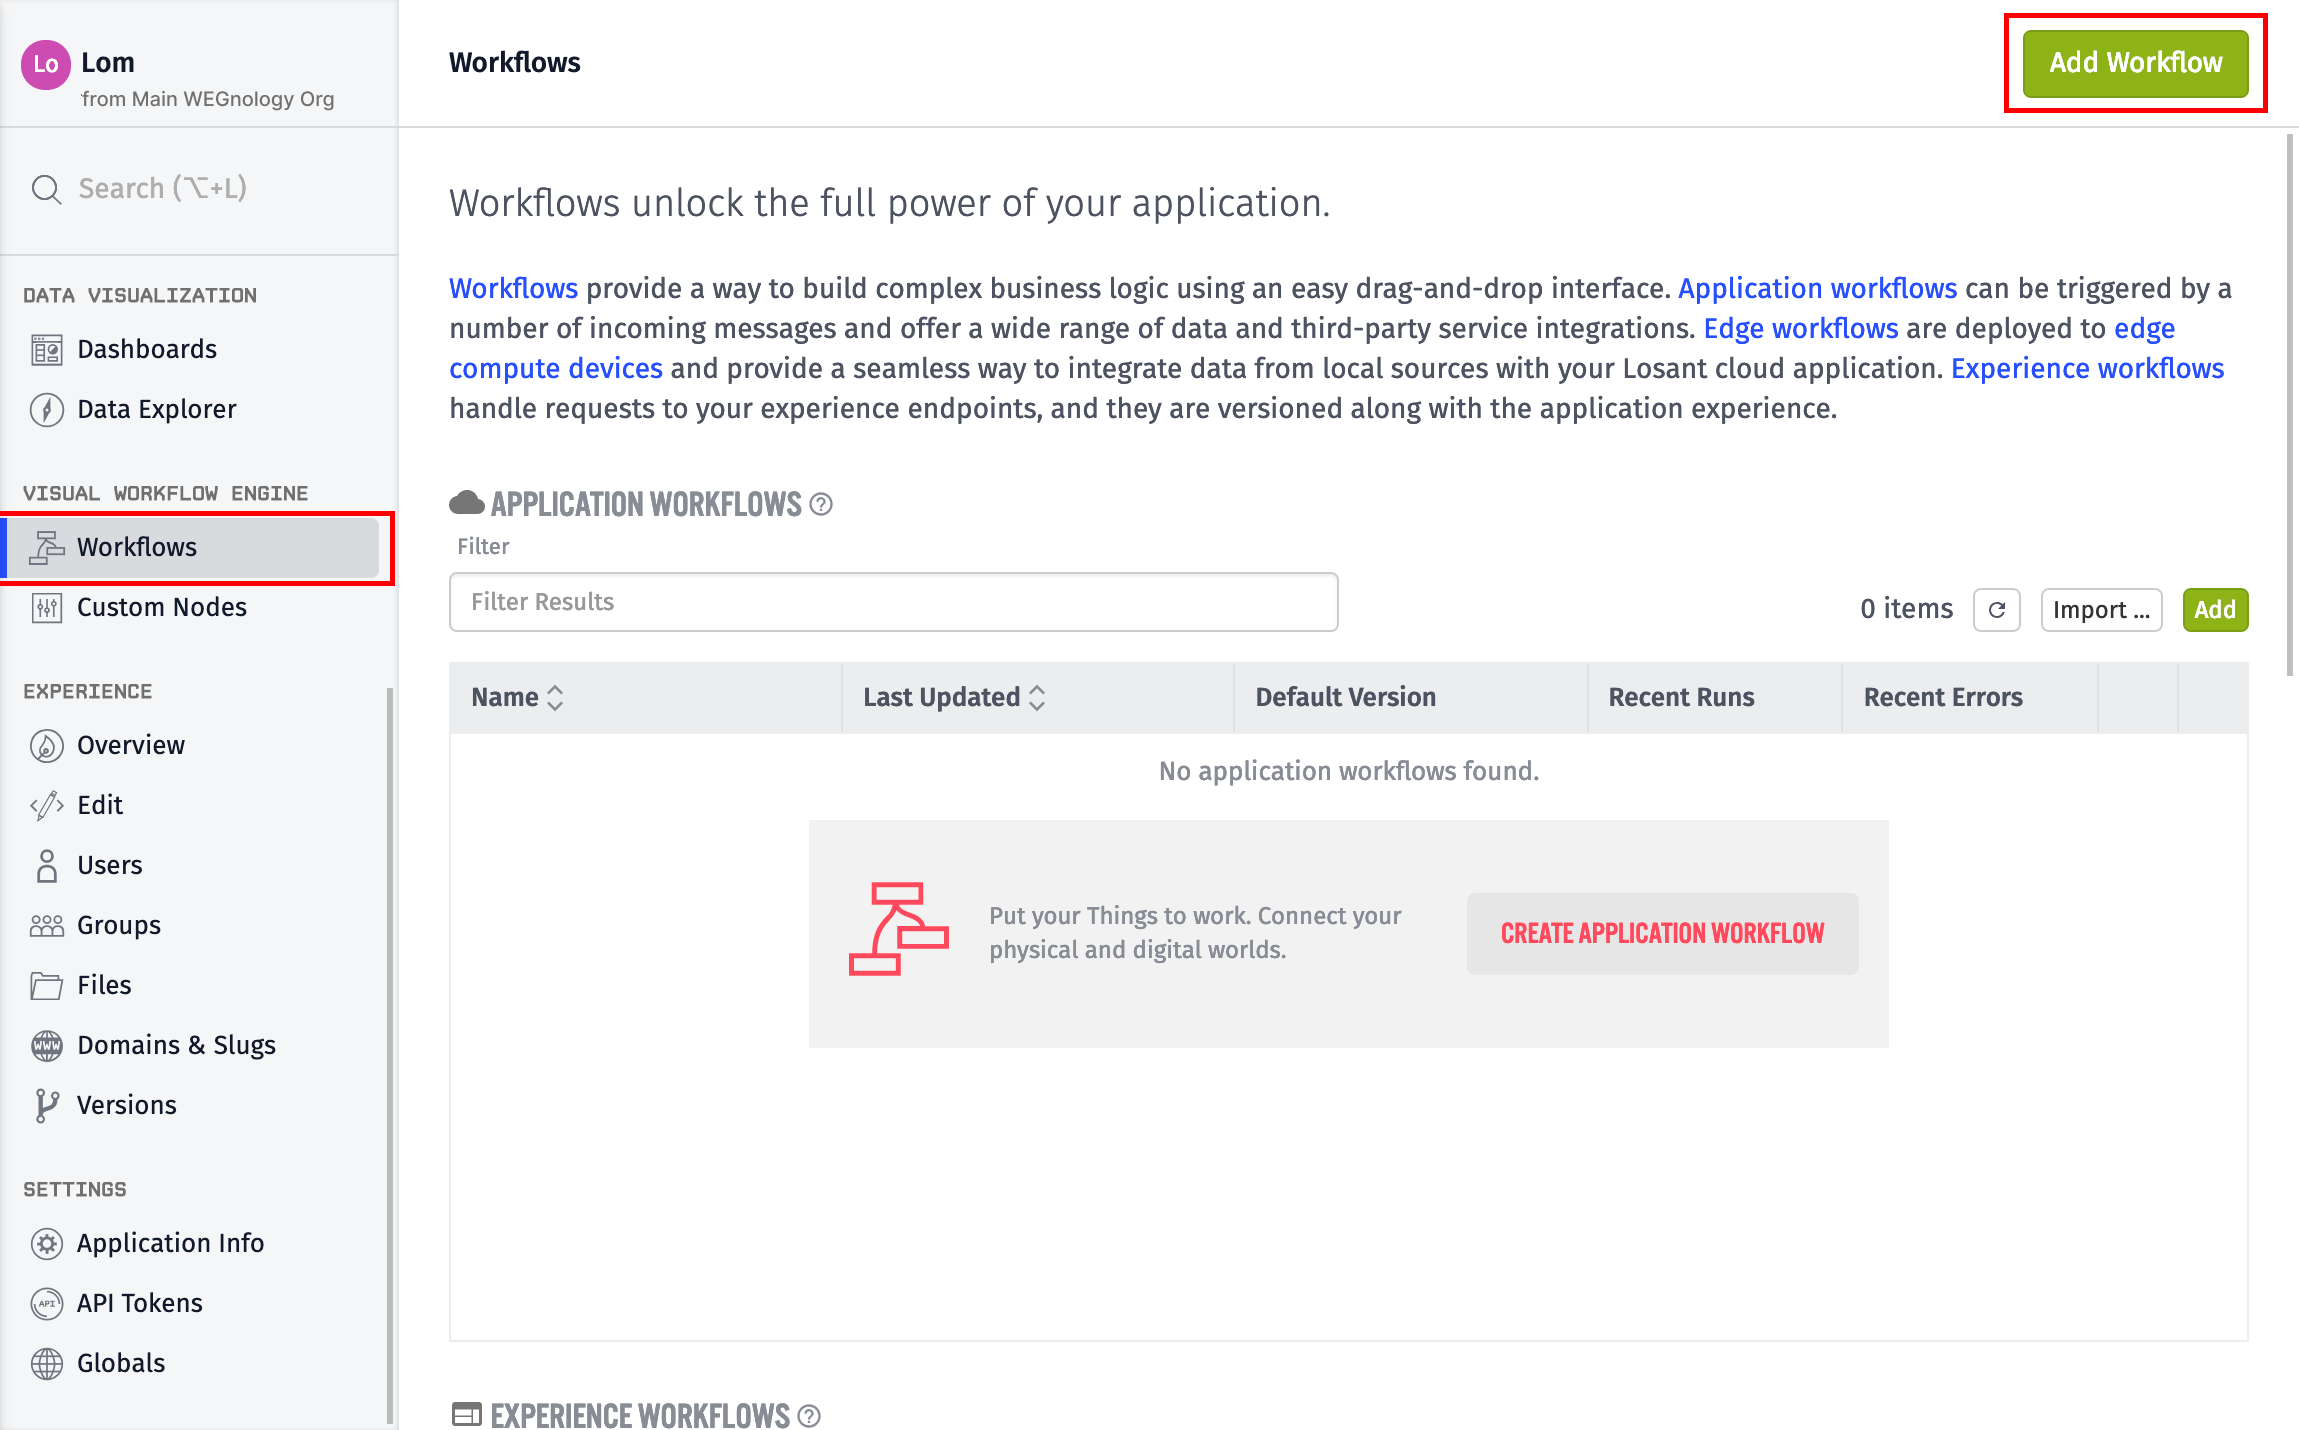Click the Overview icon under Experience
The height and width of the screenshot is (1430, 2299).
46,746
